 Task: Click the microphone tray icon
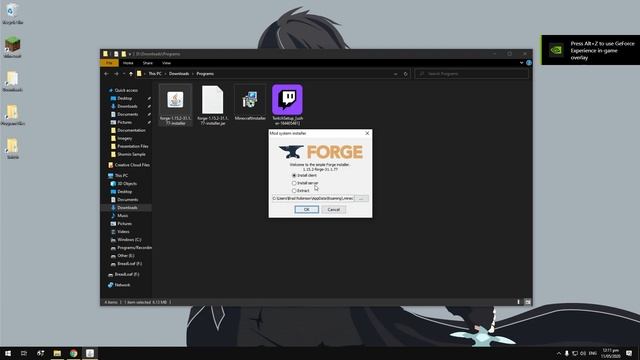(x=567, y=353)
